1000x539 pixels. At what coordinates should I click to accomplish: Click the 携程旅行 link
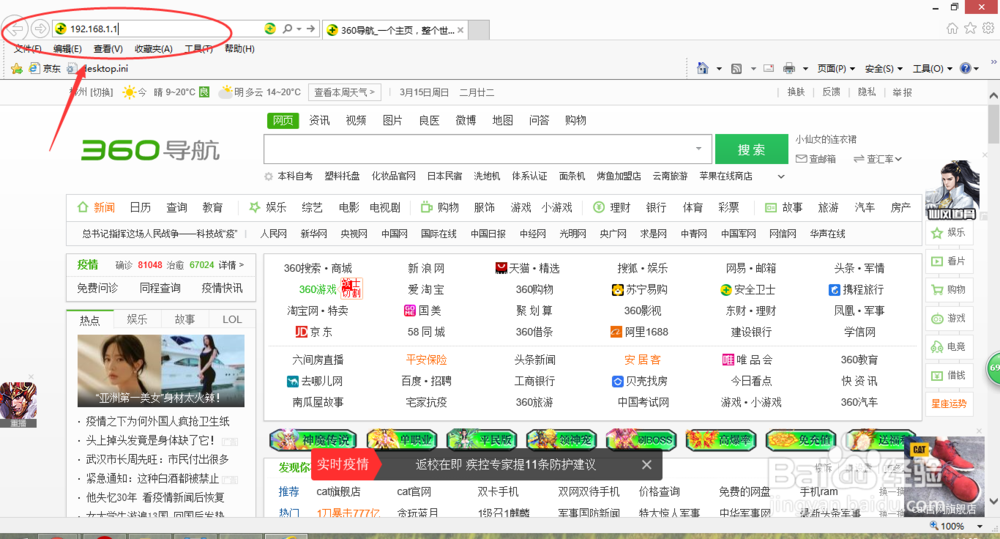point(857,290)
